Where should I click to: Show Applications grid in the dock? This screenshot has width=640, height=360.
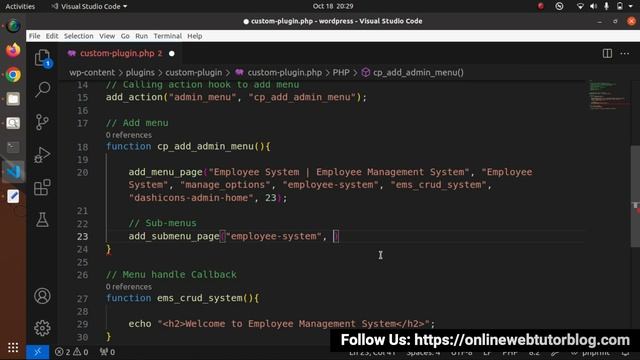click(x=13, y=347)
